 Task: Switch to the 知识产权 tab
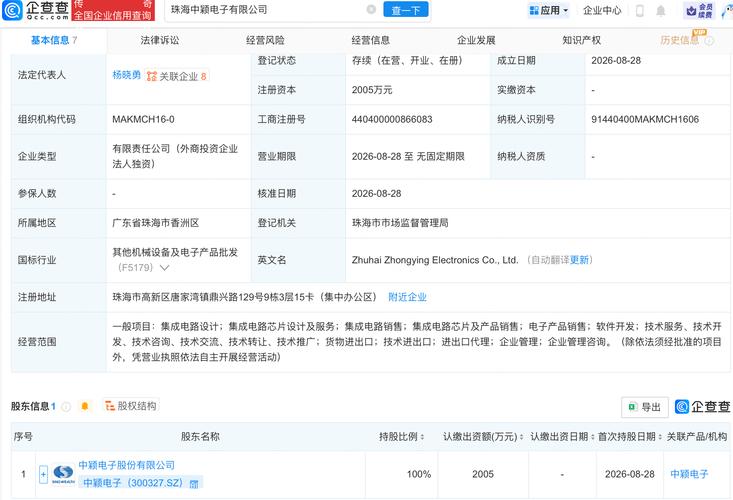point(582,40)
